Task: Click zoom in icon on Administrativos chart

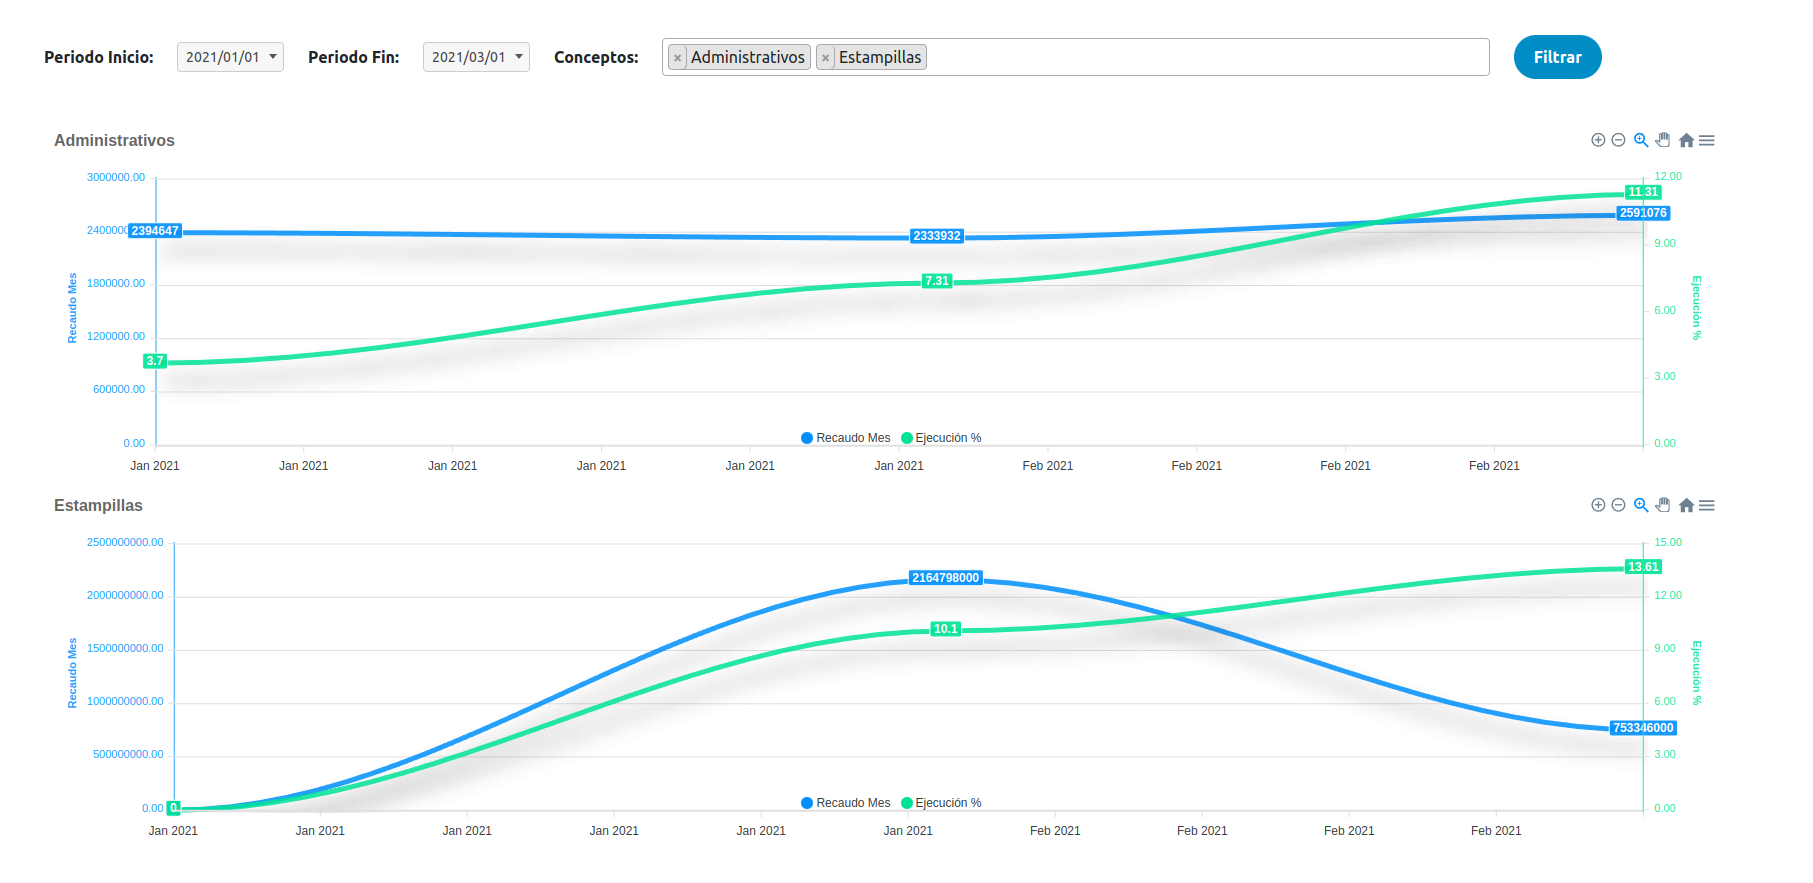Action: pyautogui.click(x=1598, y=140)
